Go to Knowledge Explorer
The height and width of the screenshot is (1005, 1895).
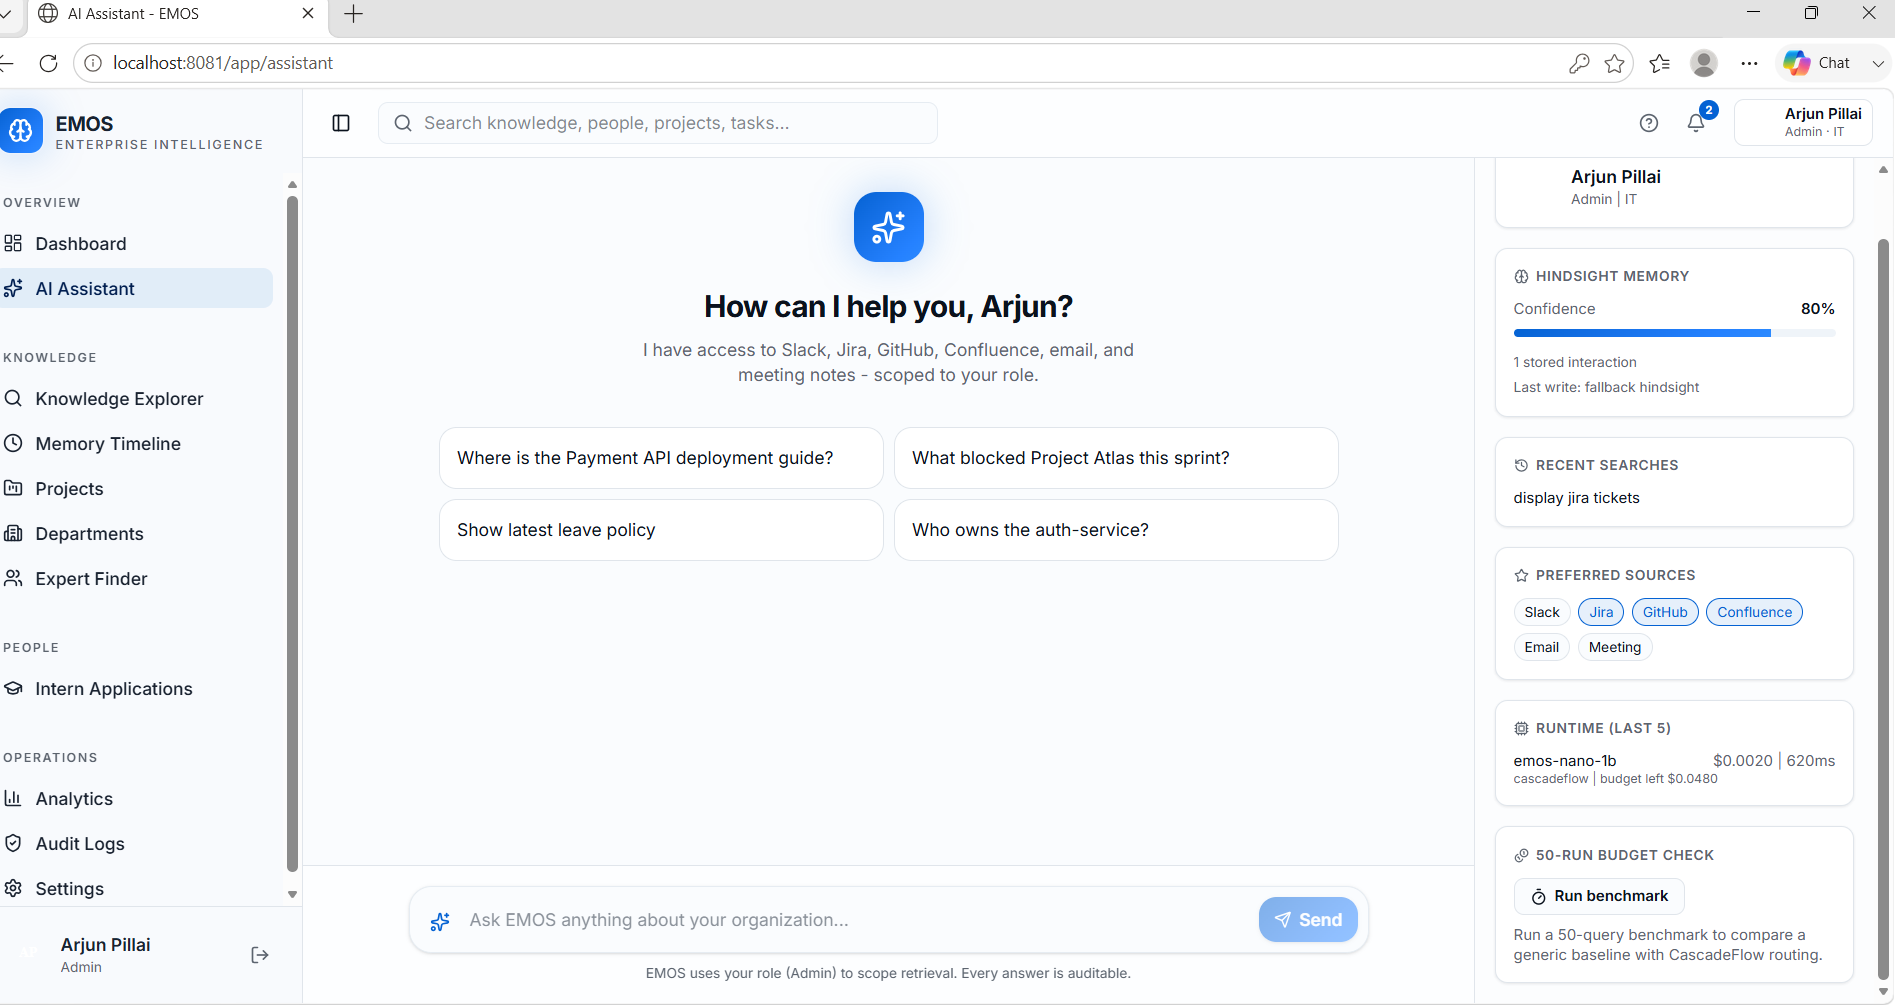(x=136, y=398)
